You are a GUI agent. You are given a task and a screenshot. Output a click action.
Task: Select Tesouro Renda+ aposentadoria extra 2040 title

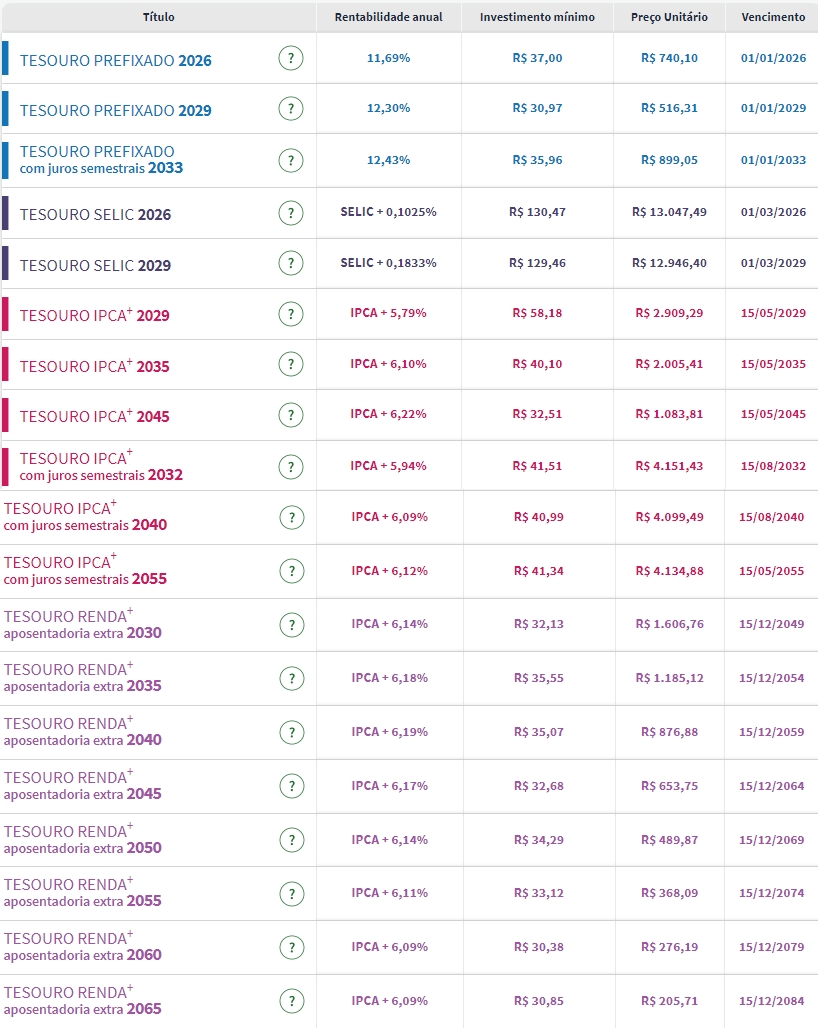[x=82, y=731]
